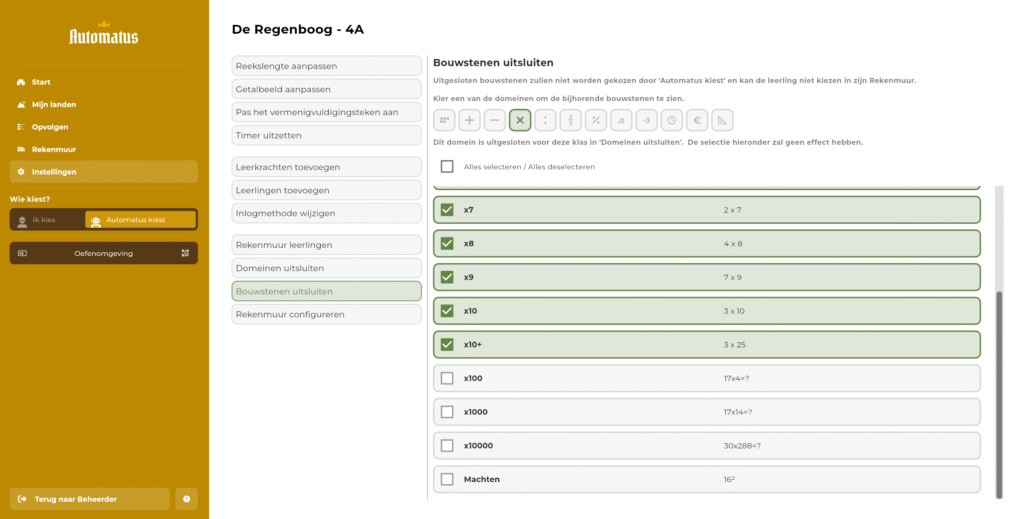This screenshot has height=519, width=1024.
Task: Select the percentage domain icon
Action: click(596, 121)
